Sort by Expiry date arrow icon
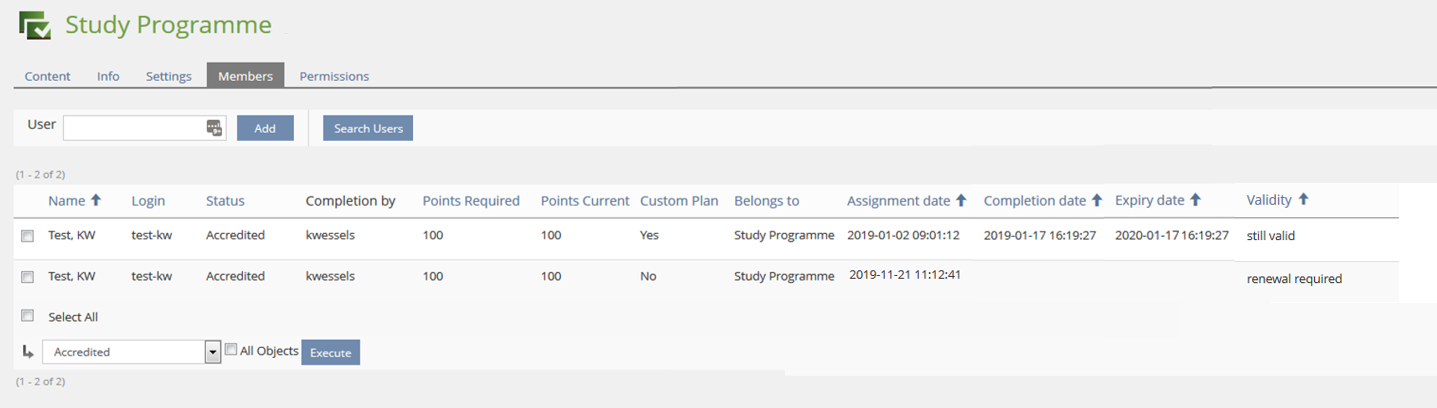 point(1195,200)
